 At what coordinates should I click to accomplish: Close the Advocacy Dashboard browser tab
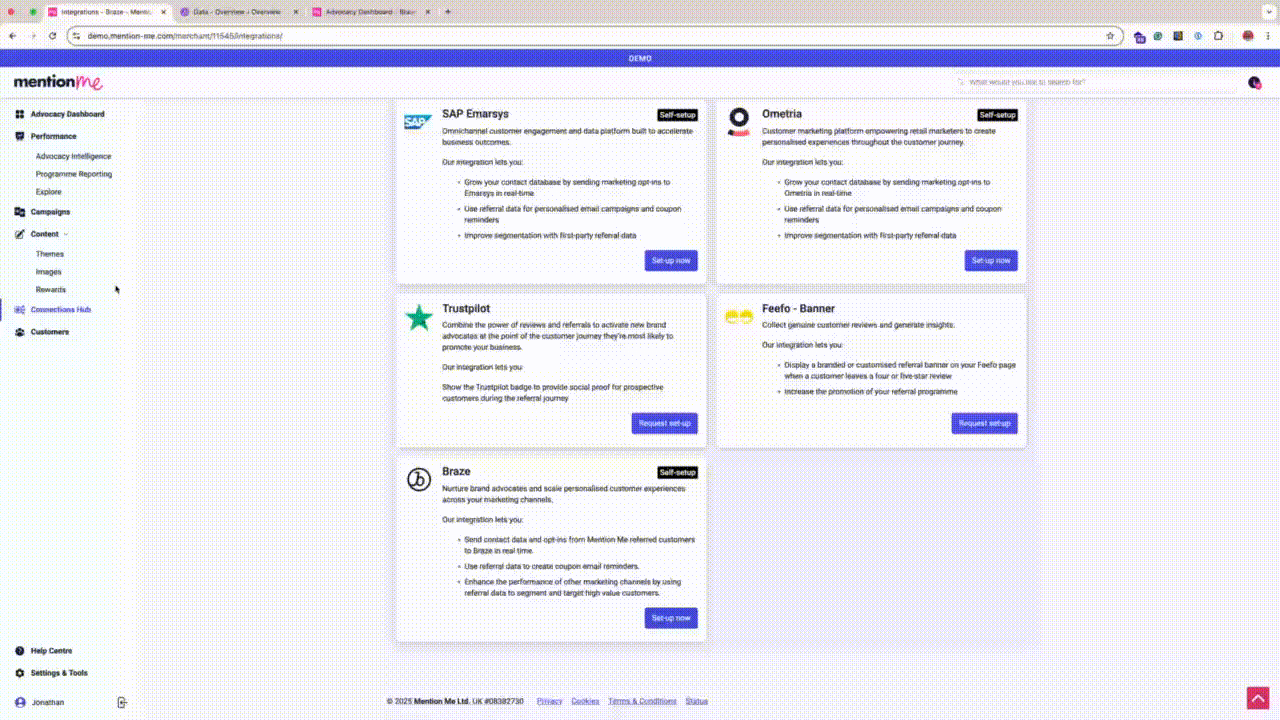tap(427, 12)
